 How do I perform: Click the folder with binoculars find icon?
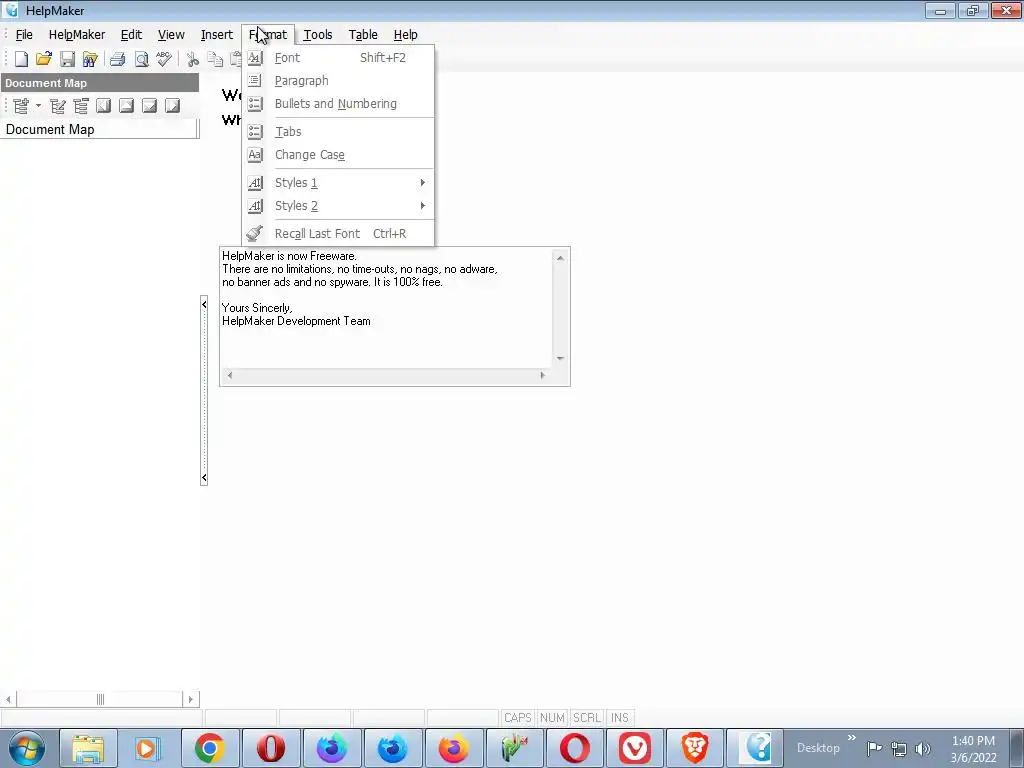point(90,59)
